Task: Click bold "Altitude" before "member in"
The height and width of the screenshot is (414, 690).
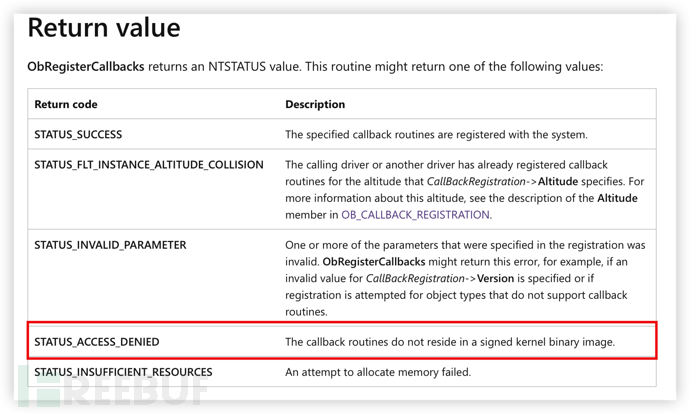Action: [x=615, y=198]
